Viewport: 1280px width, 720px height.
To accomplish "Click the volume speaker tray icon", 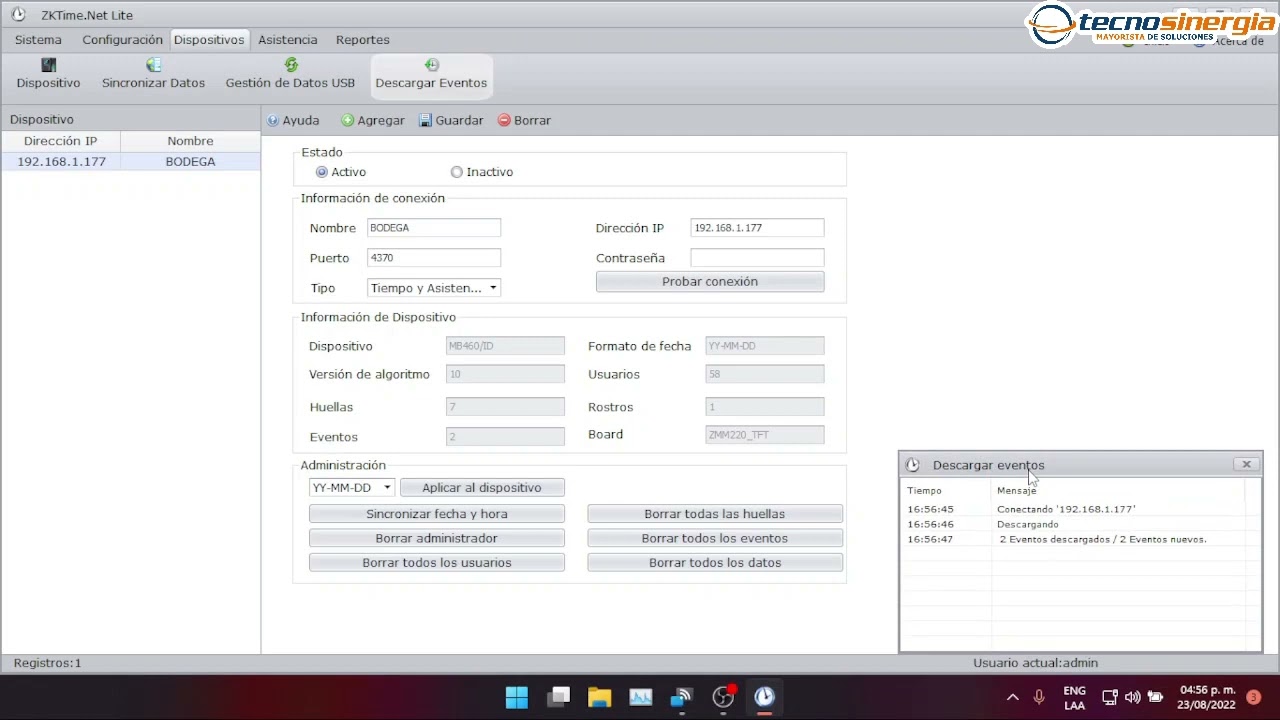I will point(1132,697).
